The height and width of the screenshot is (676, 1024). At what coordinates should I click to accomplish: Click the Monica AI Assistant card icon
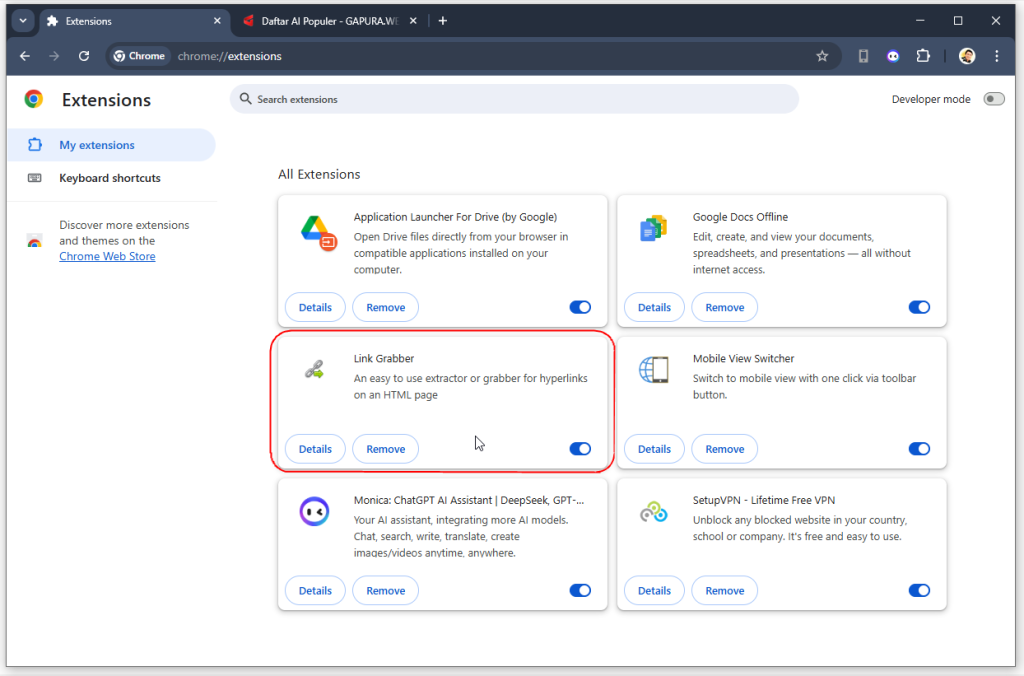click(x=314, y=511)
